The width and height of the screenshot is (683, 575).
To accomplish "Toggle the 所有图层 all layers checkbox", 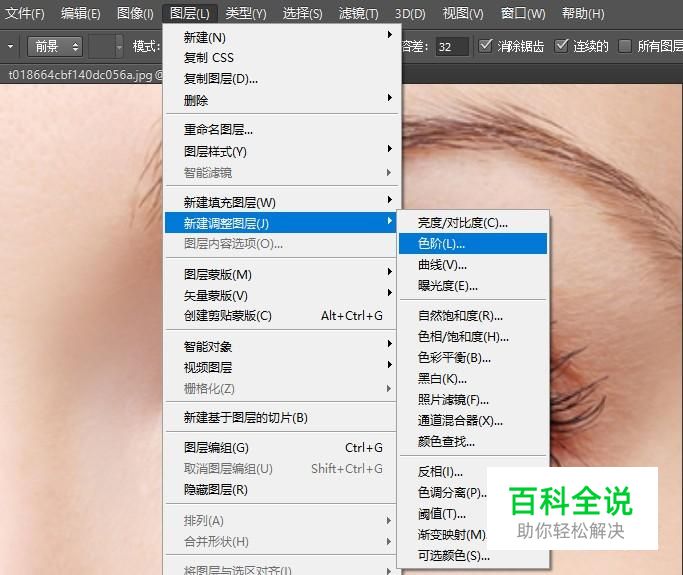I will [625, 46].
